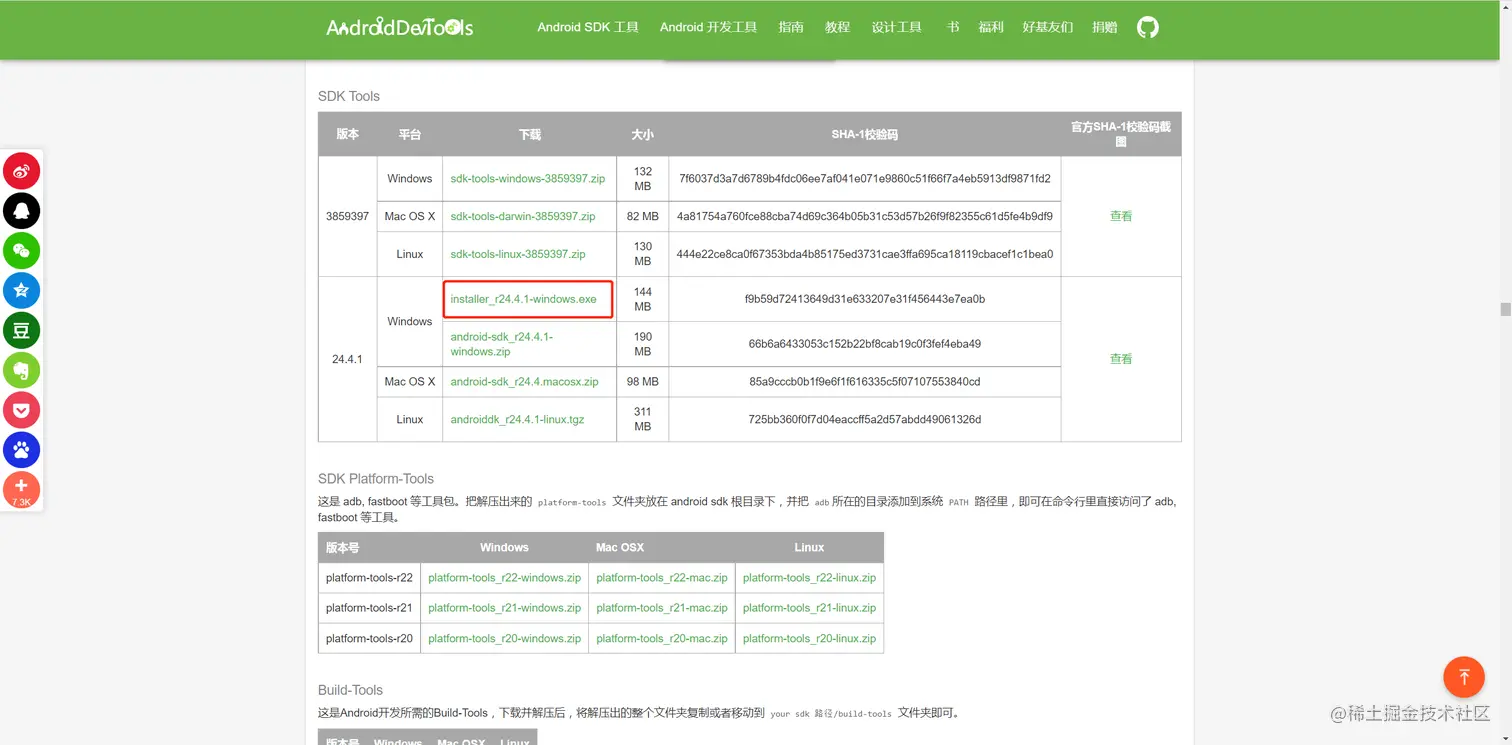Save page to Pocket icon

click(21, 411)
